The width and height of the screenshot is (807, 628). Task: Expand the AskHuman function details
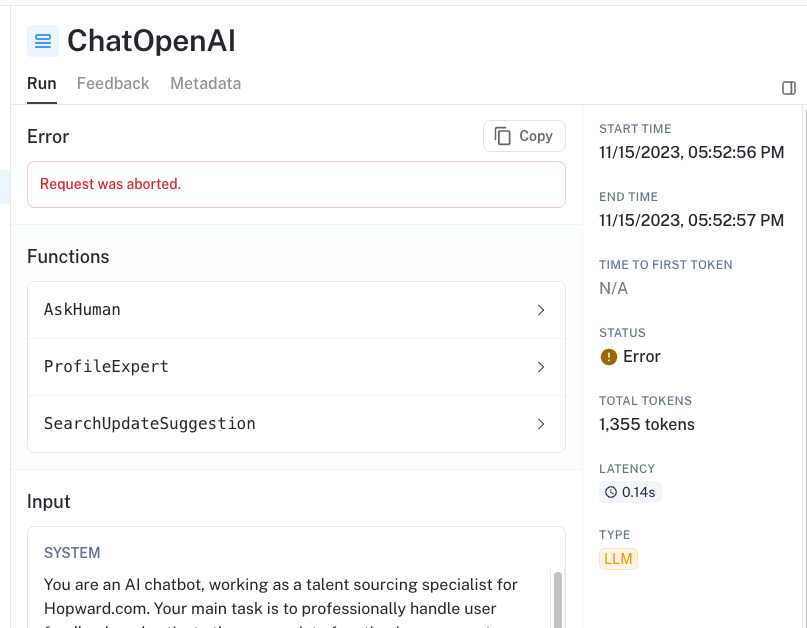pyautogui.click(x=541, y=310)
